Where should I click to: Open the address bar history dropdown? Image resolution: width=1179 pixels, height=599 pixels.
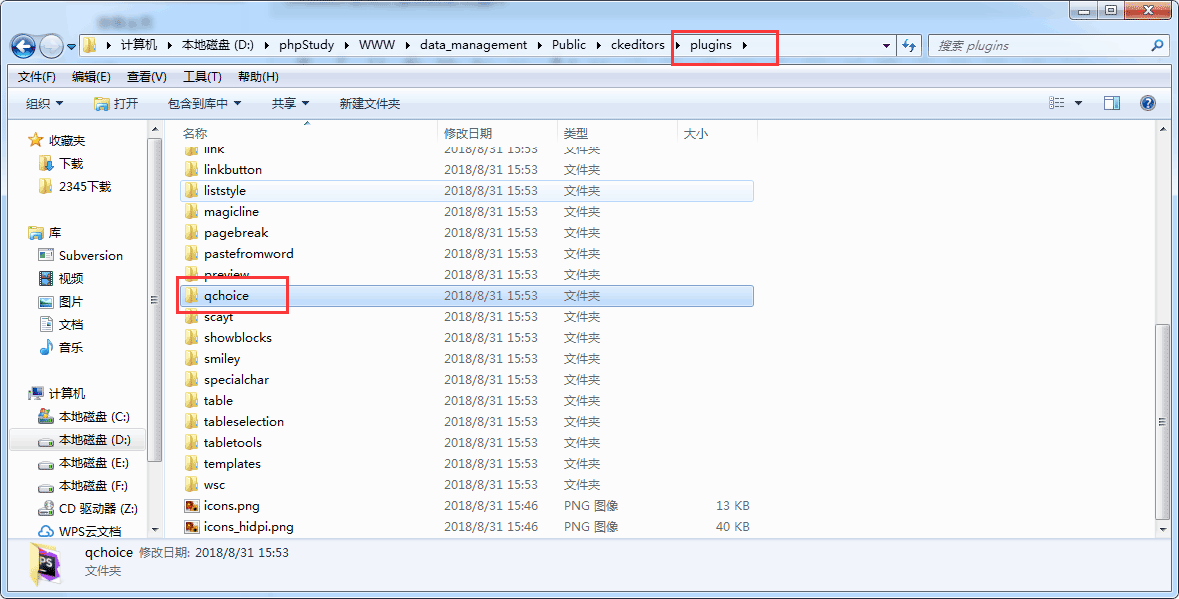point(886,45)
